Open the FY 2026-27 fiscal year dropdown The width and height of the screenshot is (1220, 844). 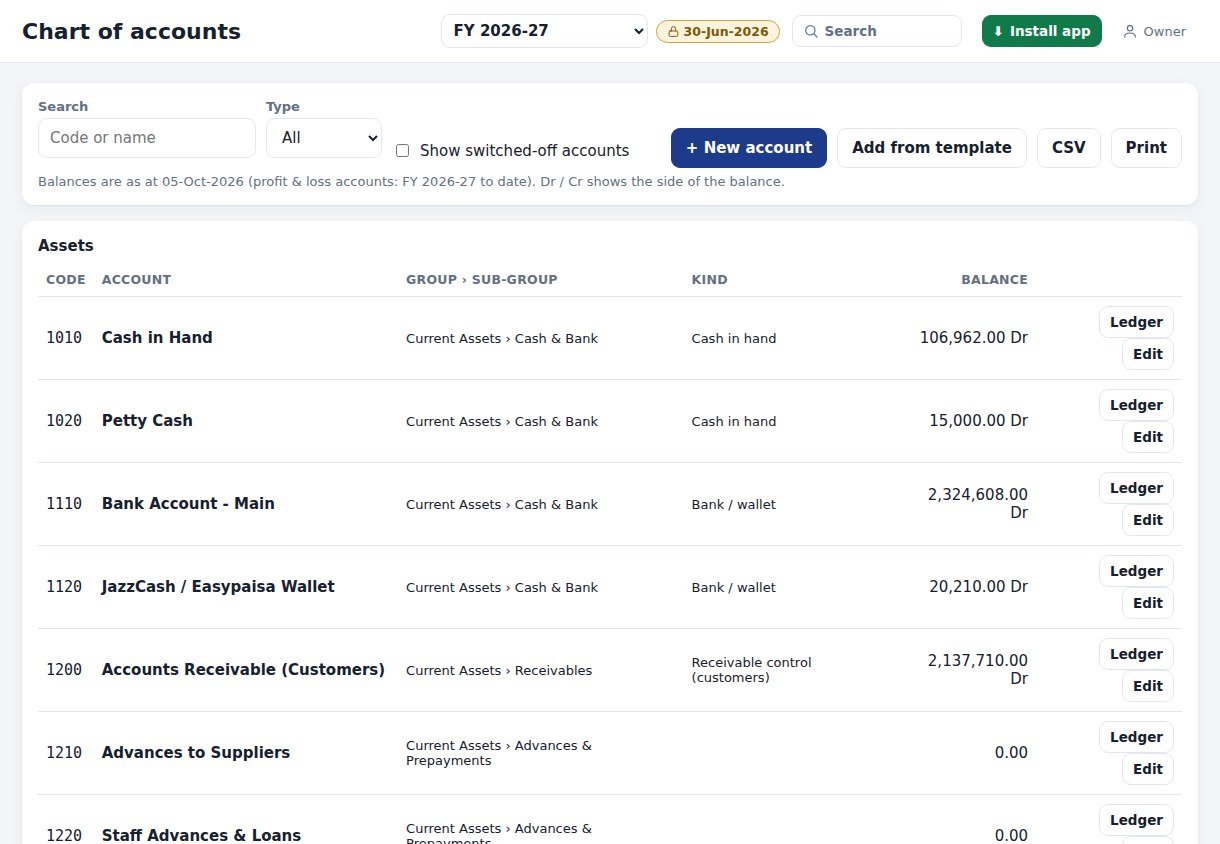click(x=544, y=31)
